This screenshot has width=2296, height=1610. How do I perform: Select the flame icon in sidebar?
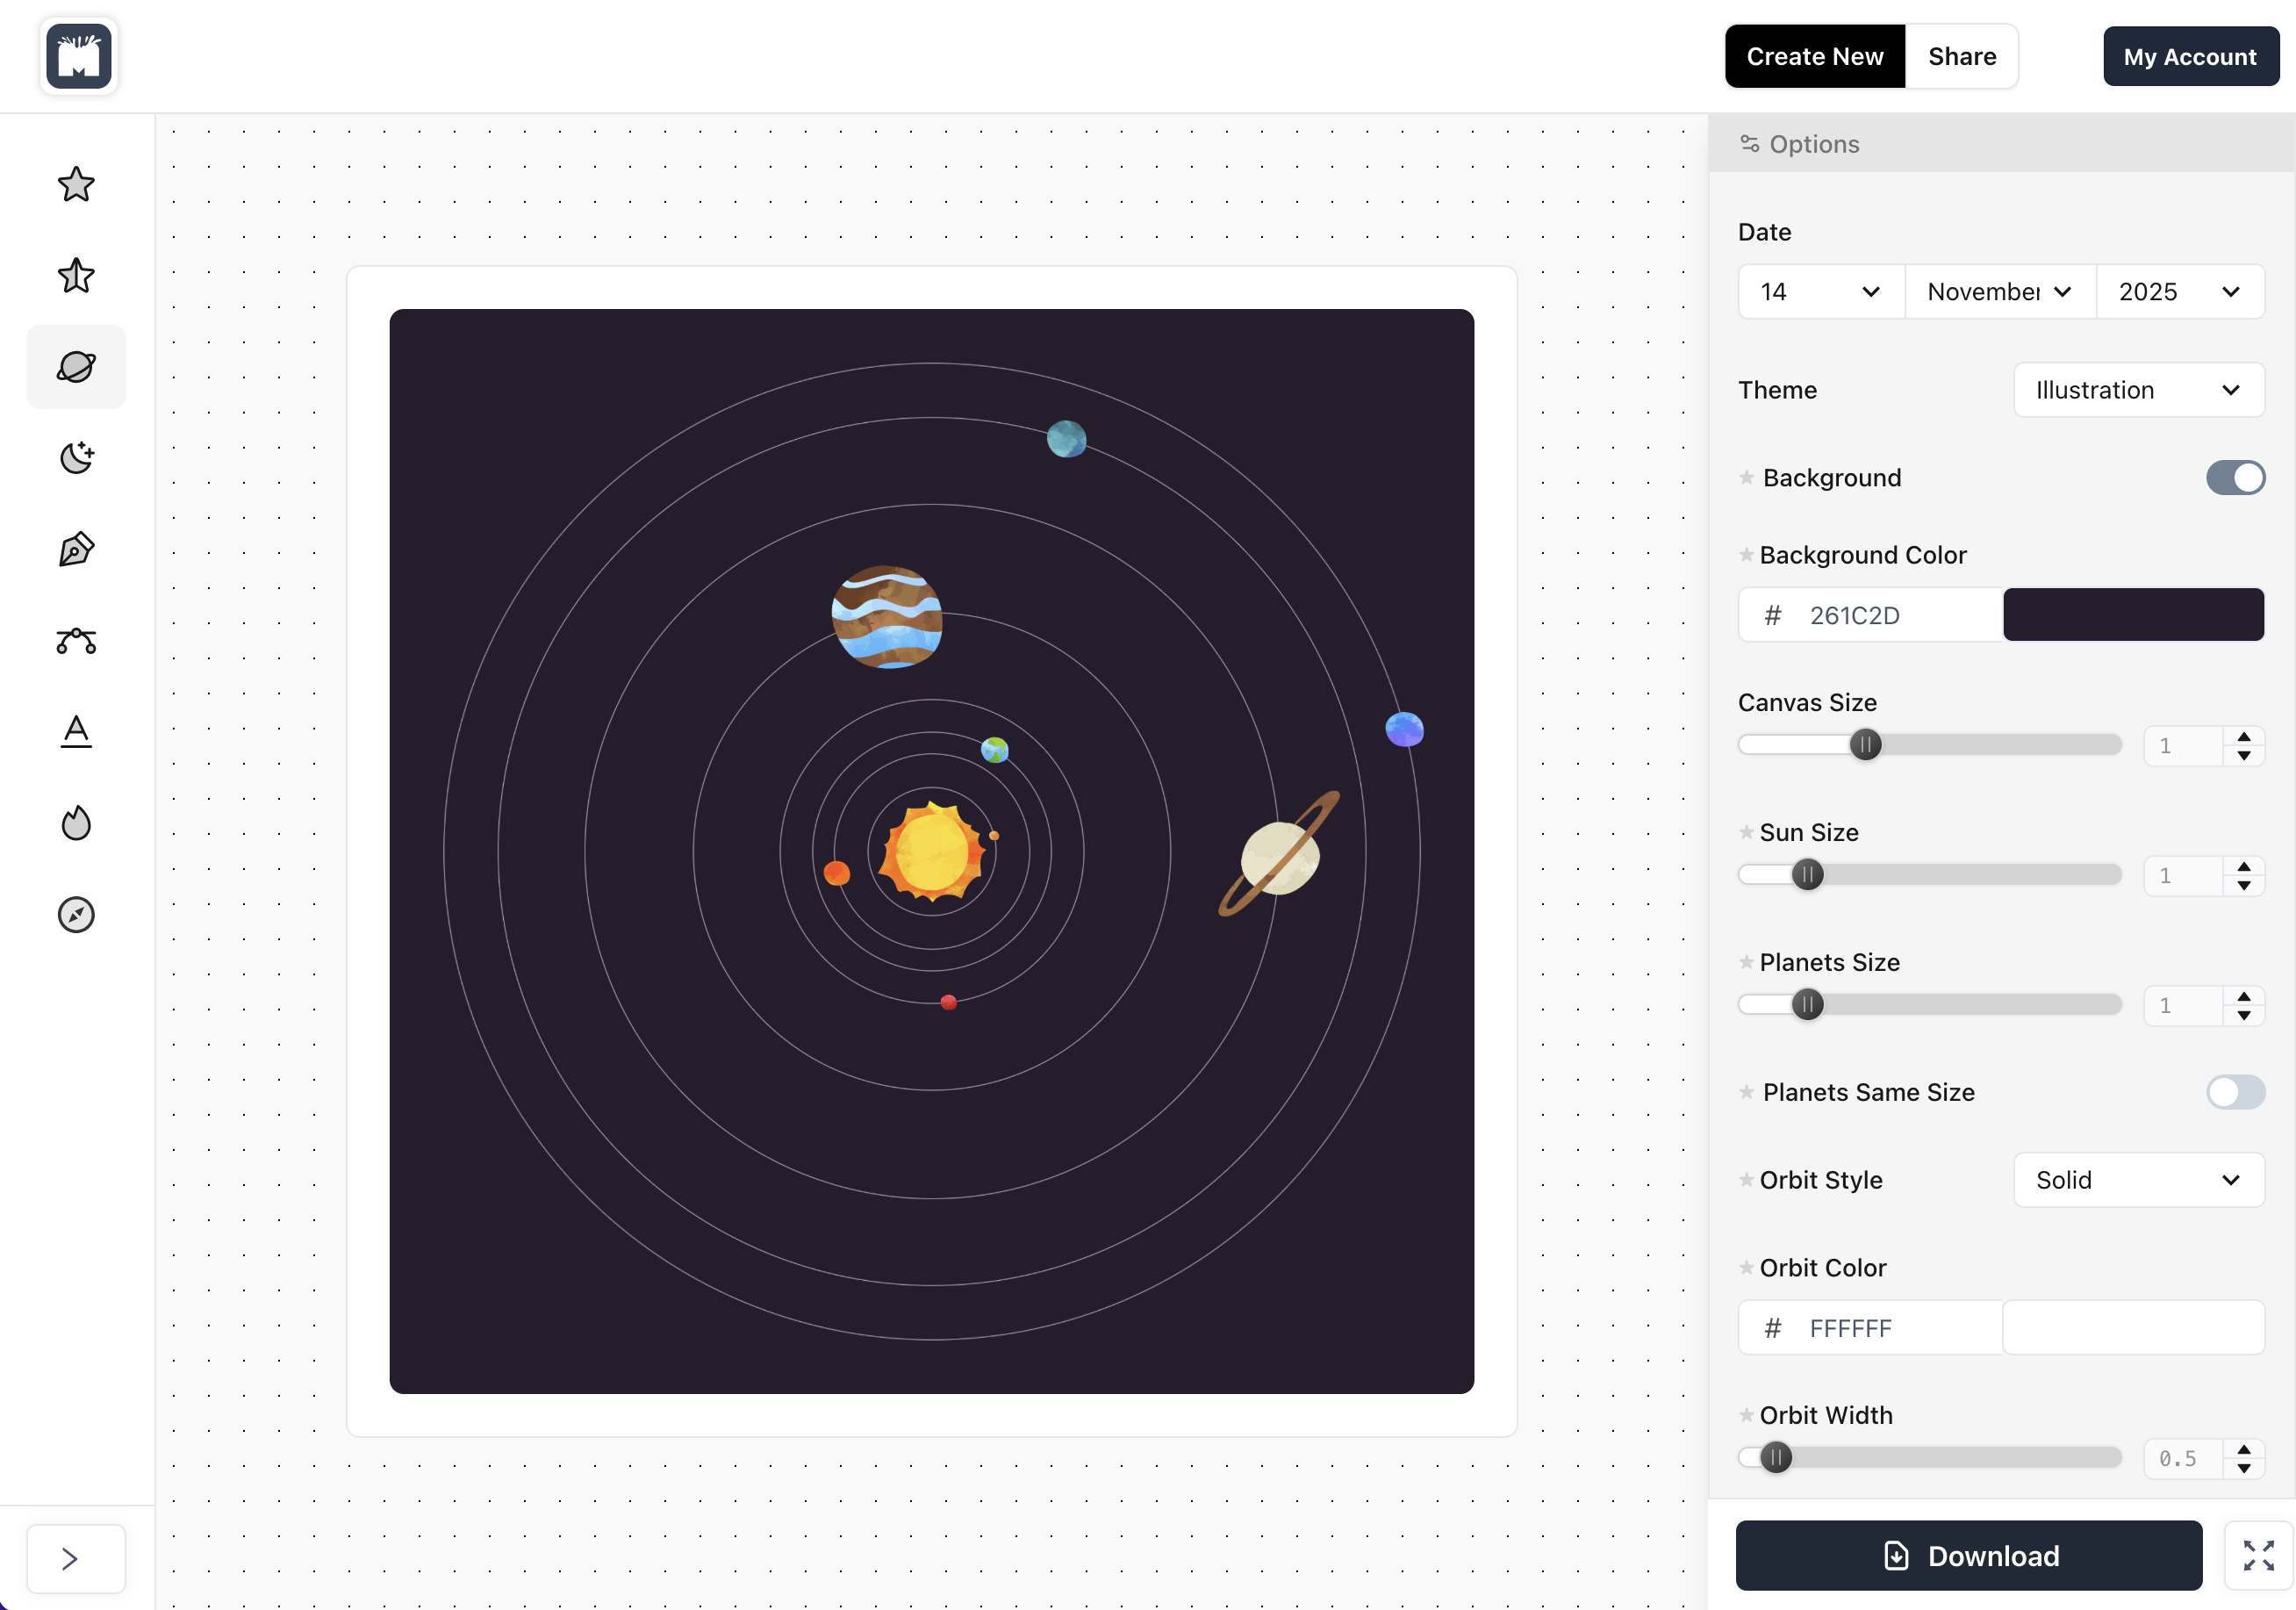(76, 823)
